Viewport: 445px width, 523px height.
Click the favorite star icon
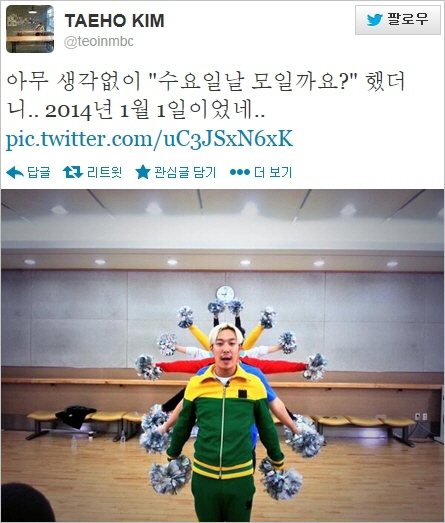143,172
